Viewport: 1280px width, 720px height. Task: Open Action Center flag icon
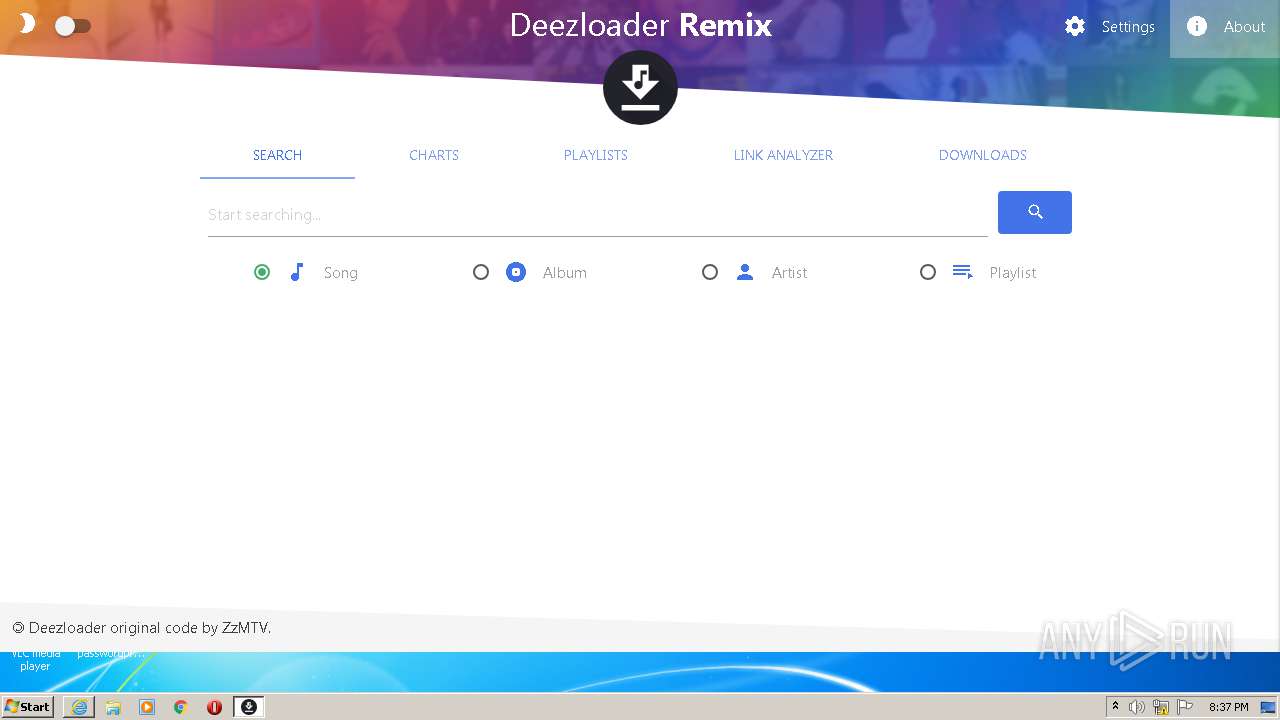pyautogui.click(x=1185, y=707)
